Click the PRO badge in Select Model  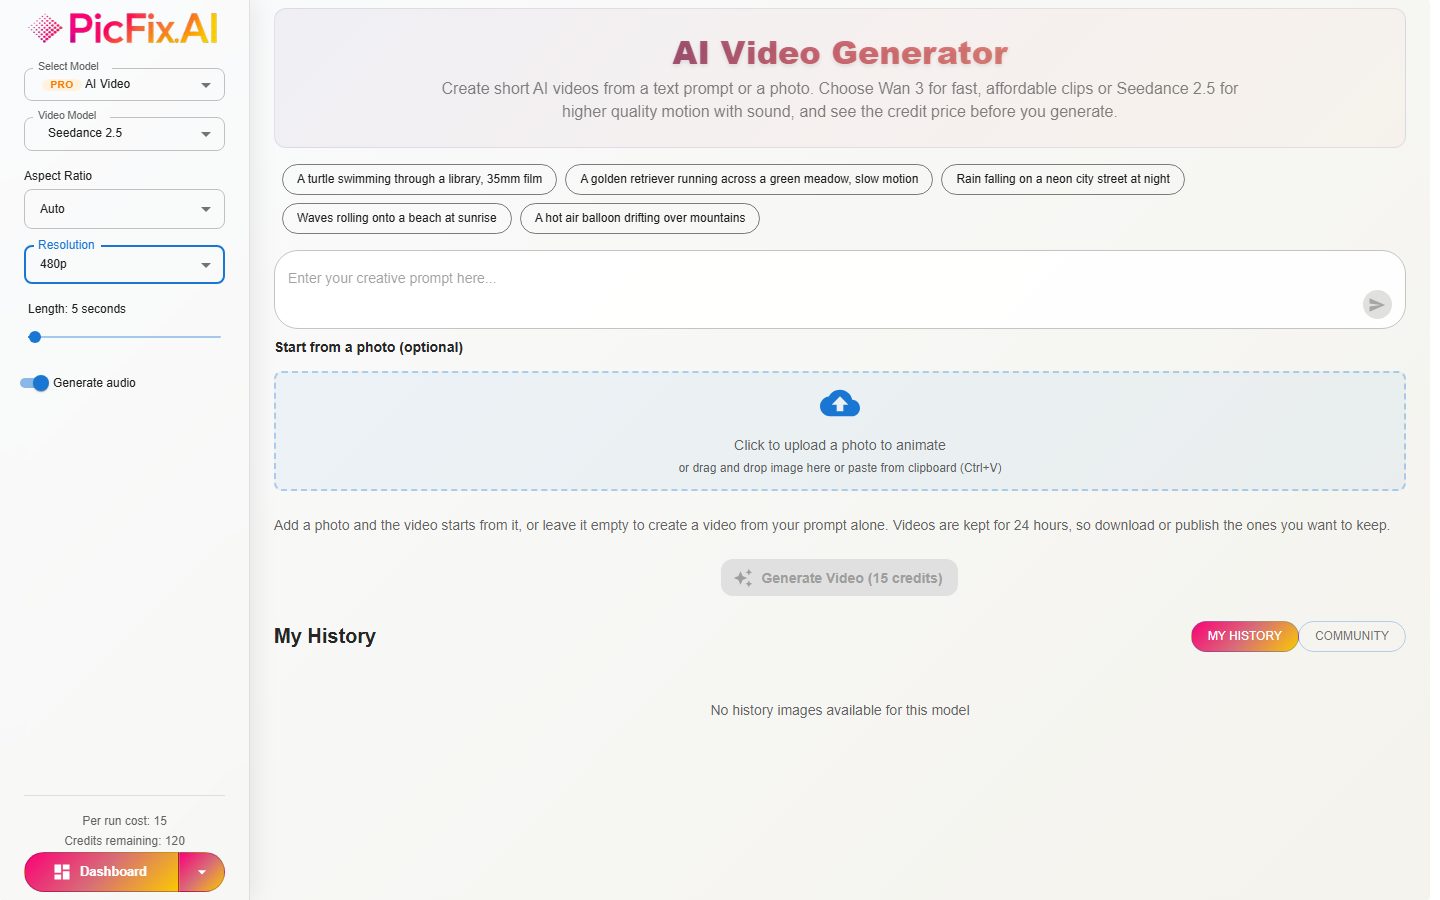pyautogui.click(x=61, y=85)
